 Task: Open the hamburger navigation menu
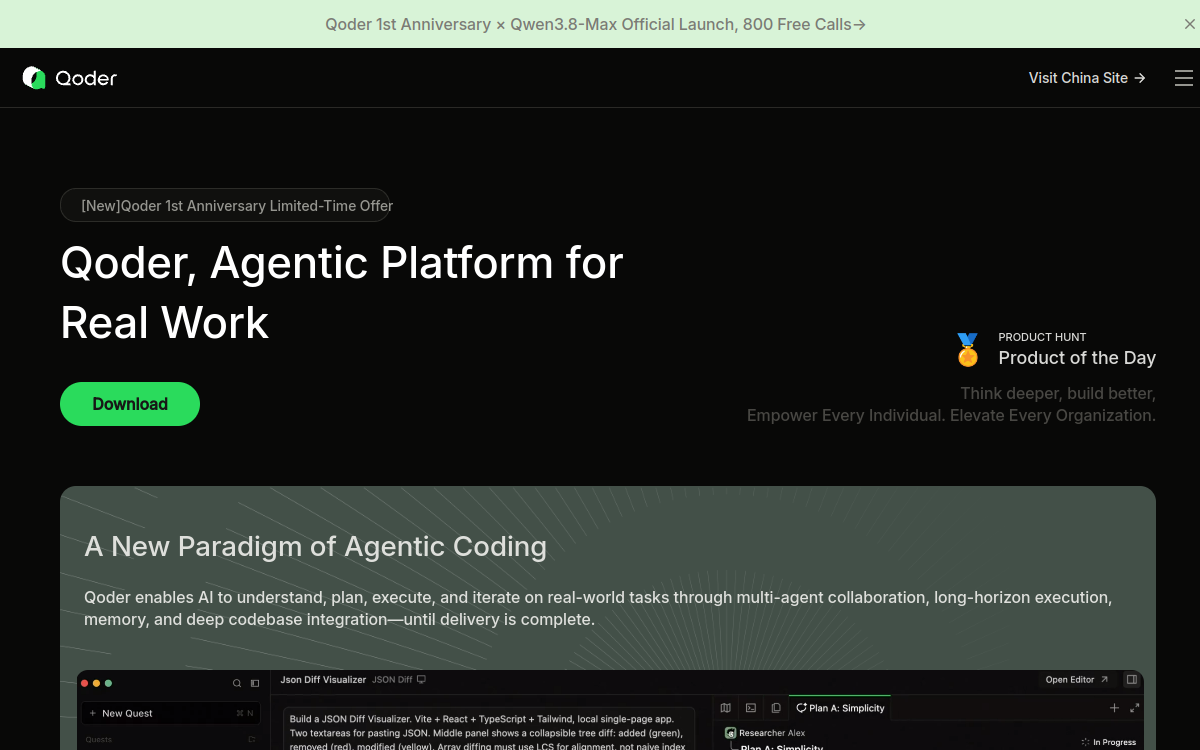pos(1184,78)
